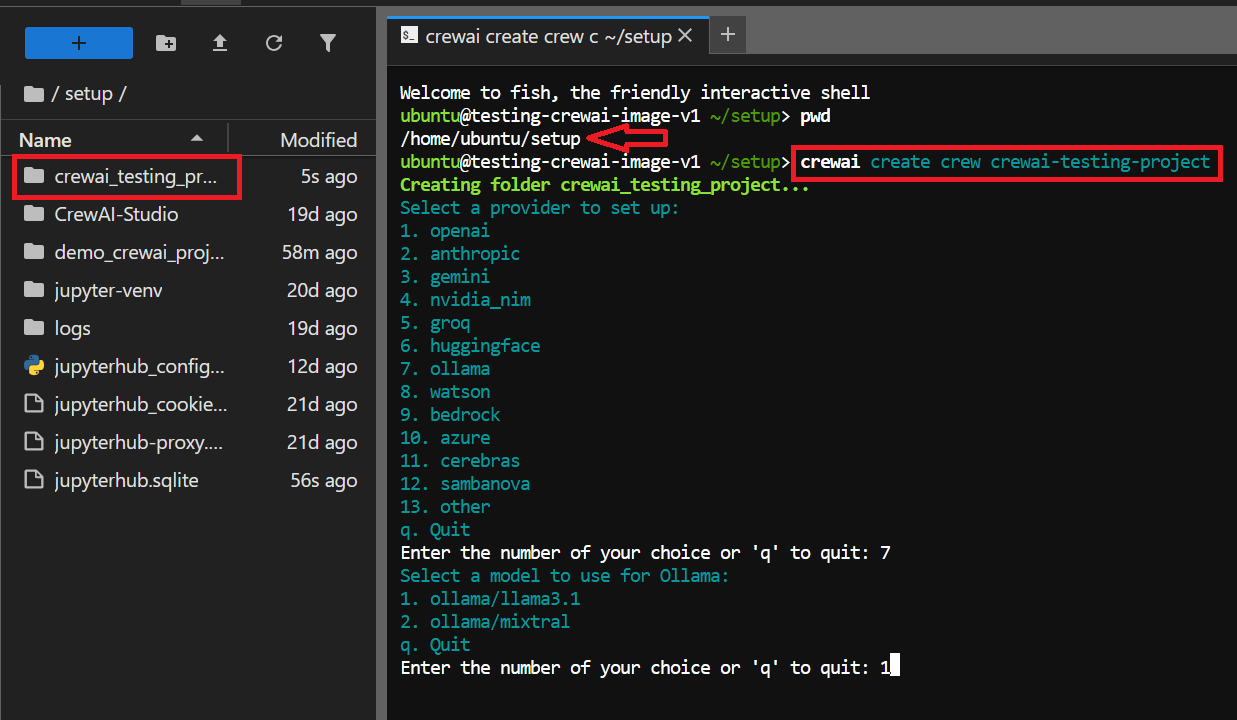Click file icon beside jupyterhub_cookie

coord(34,404)
